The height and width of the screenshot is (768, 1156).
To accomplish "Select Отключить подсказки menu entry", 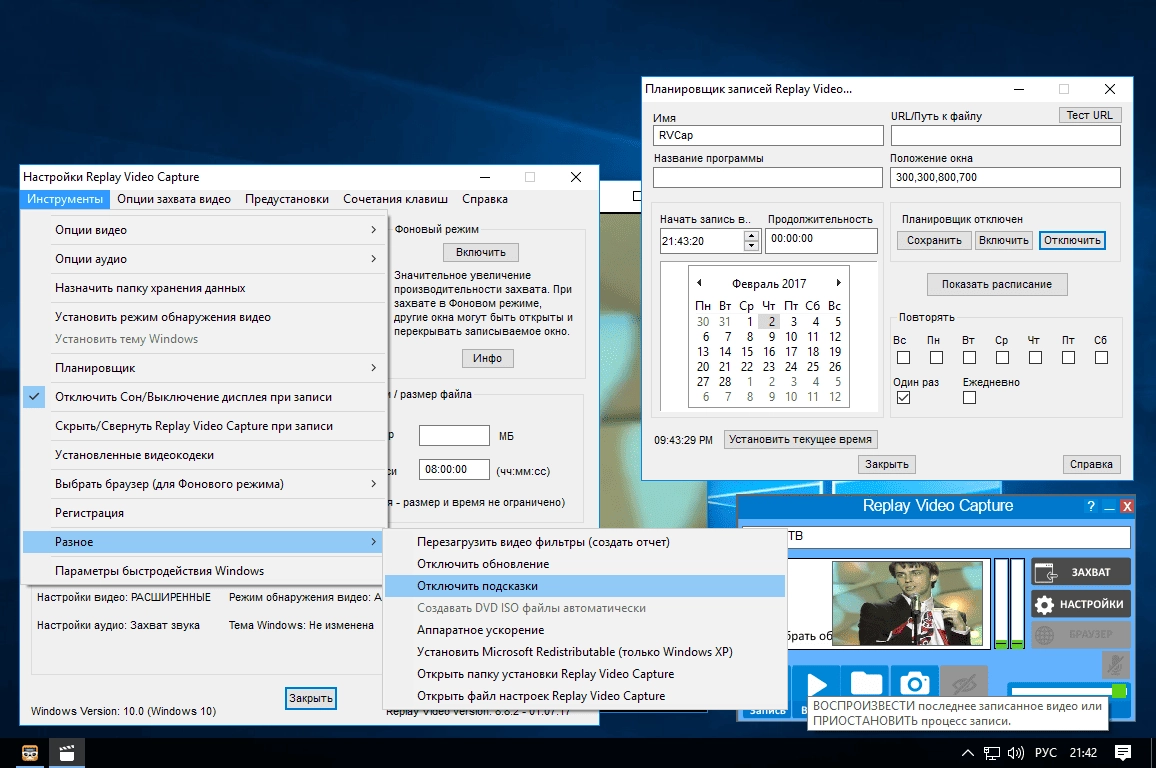I will pyautogui.click(x=585, y=586).
